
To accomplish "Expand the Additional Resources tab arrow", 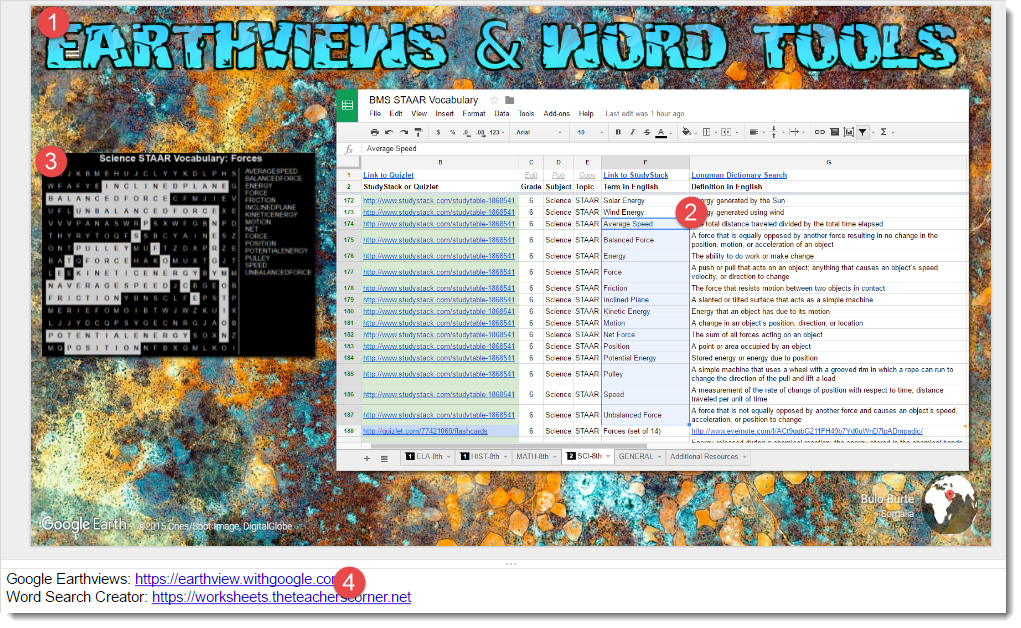I will (x=744, y=457).
